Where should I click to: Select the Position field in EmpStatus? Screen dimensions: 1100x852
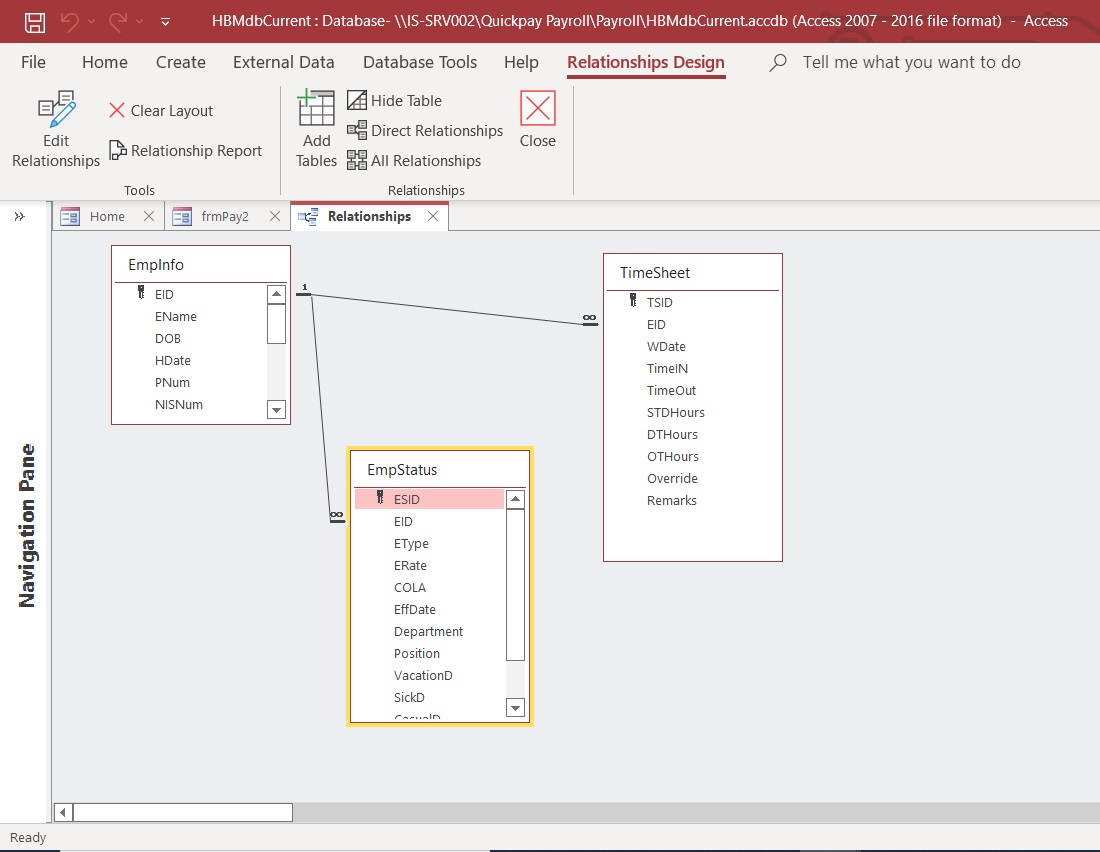tap(417, 653)
